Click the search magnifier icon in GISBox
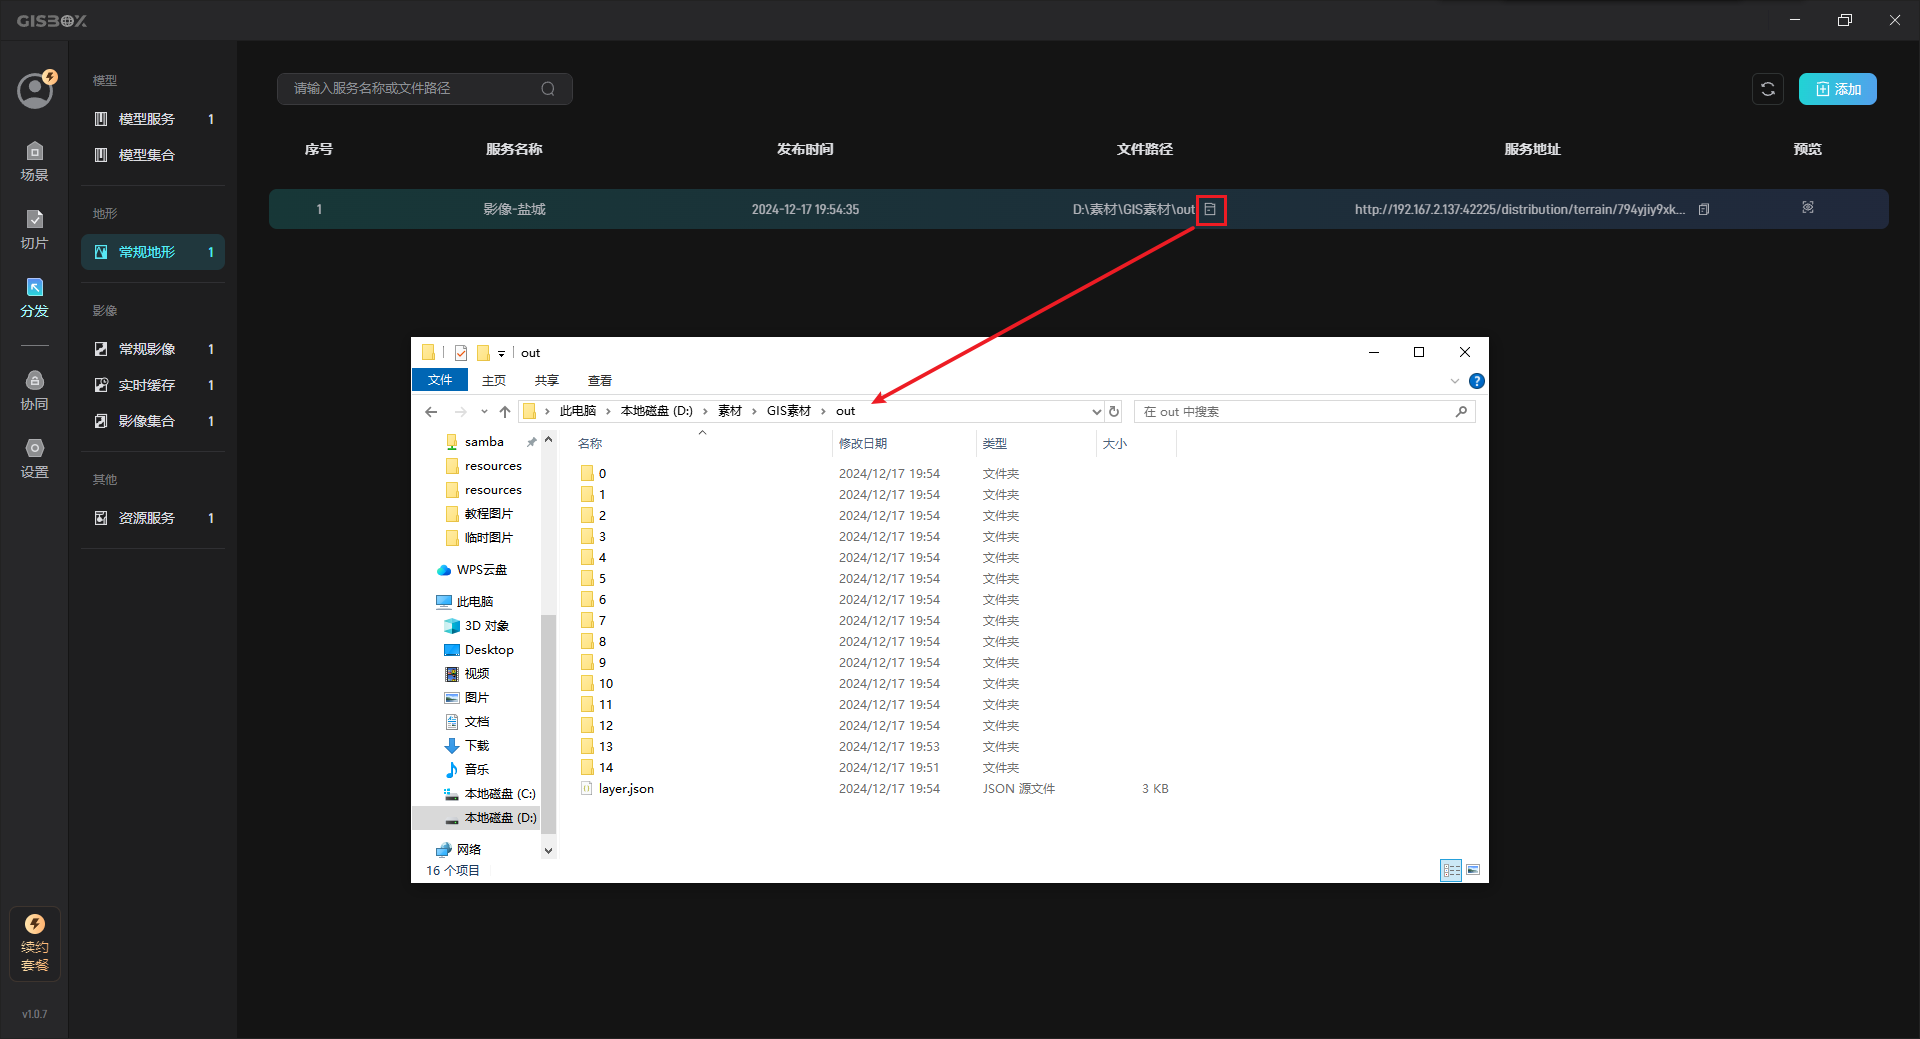 click(x=548, y=89)
